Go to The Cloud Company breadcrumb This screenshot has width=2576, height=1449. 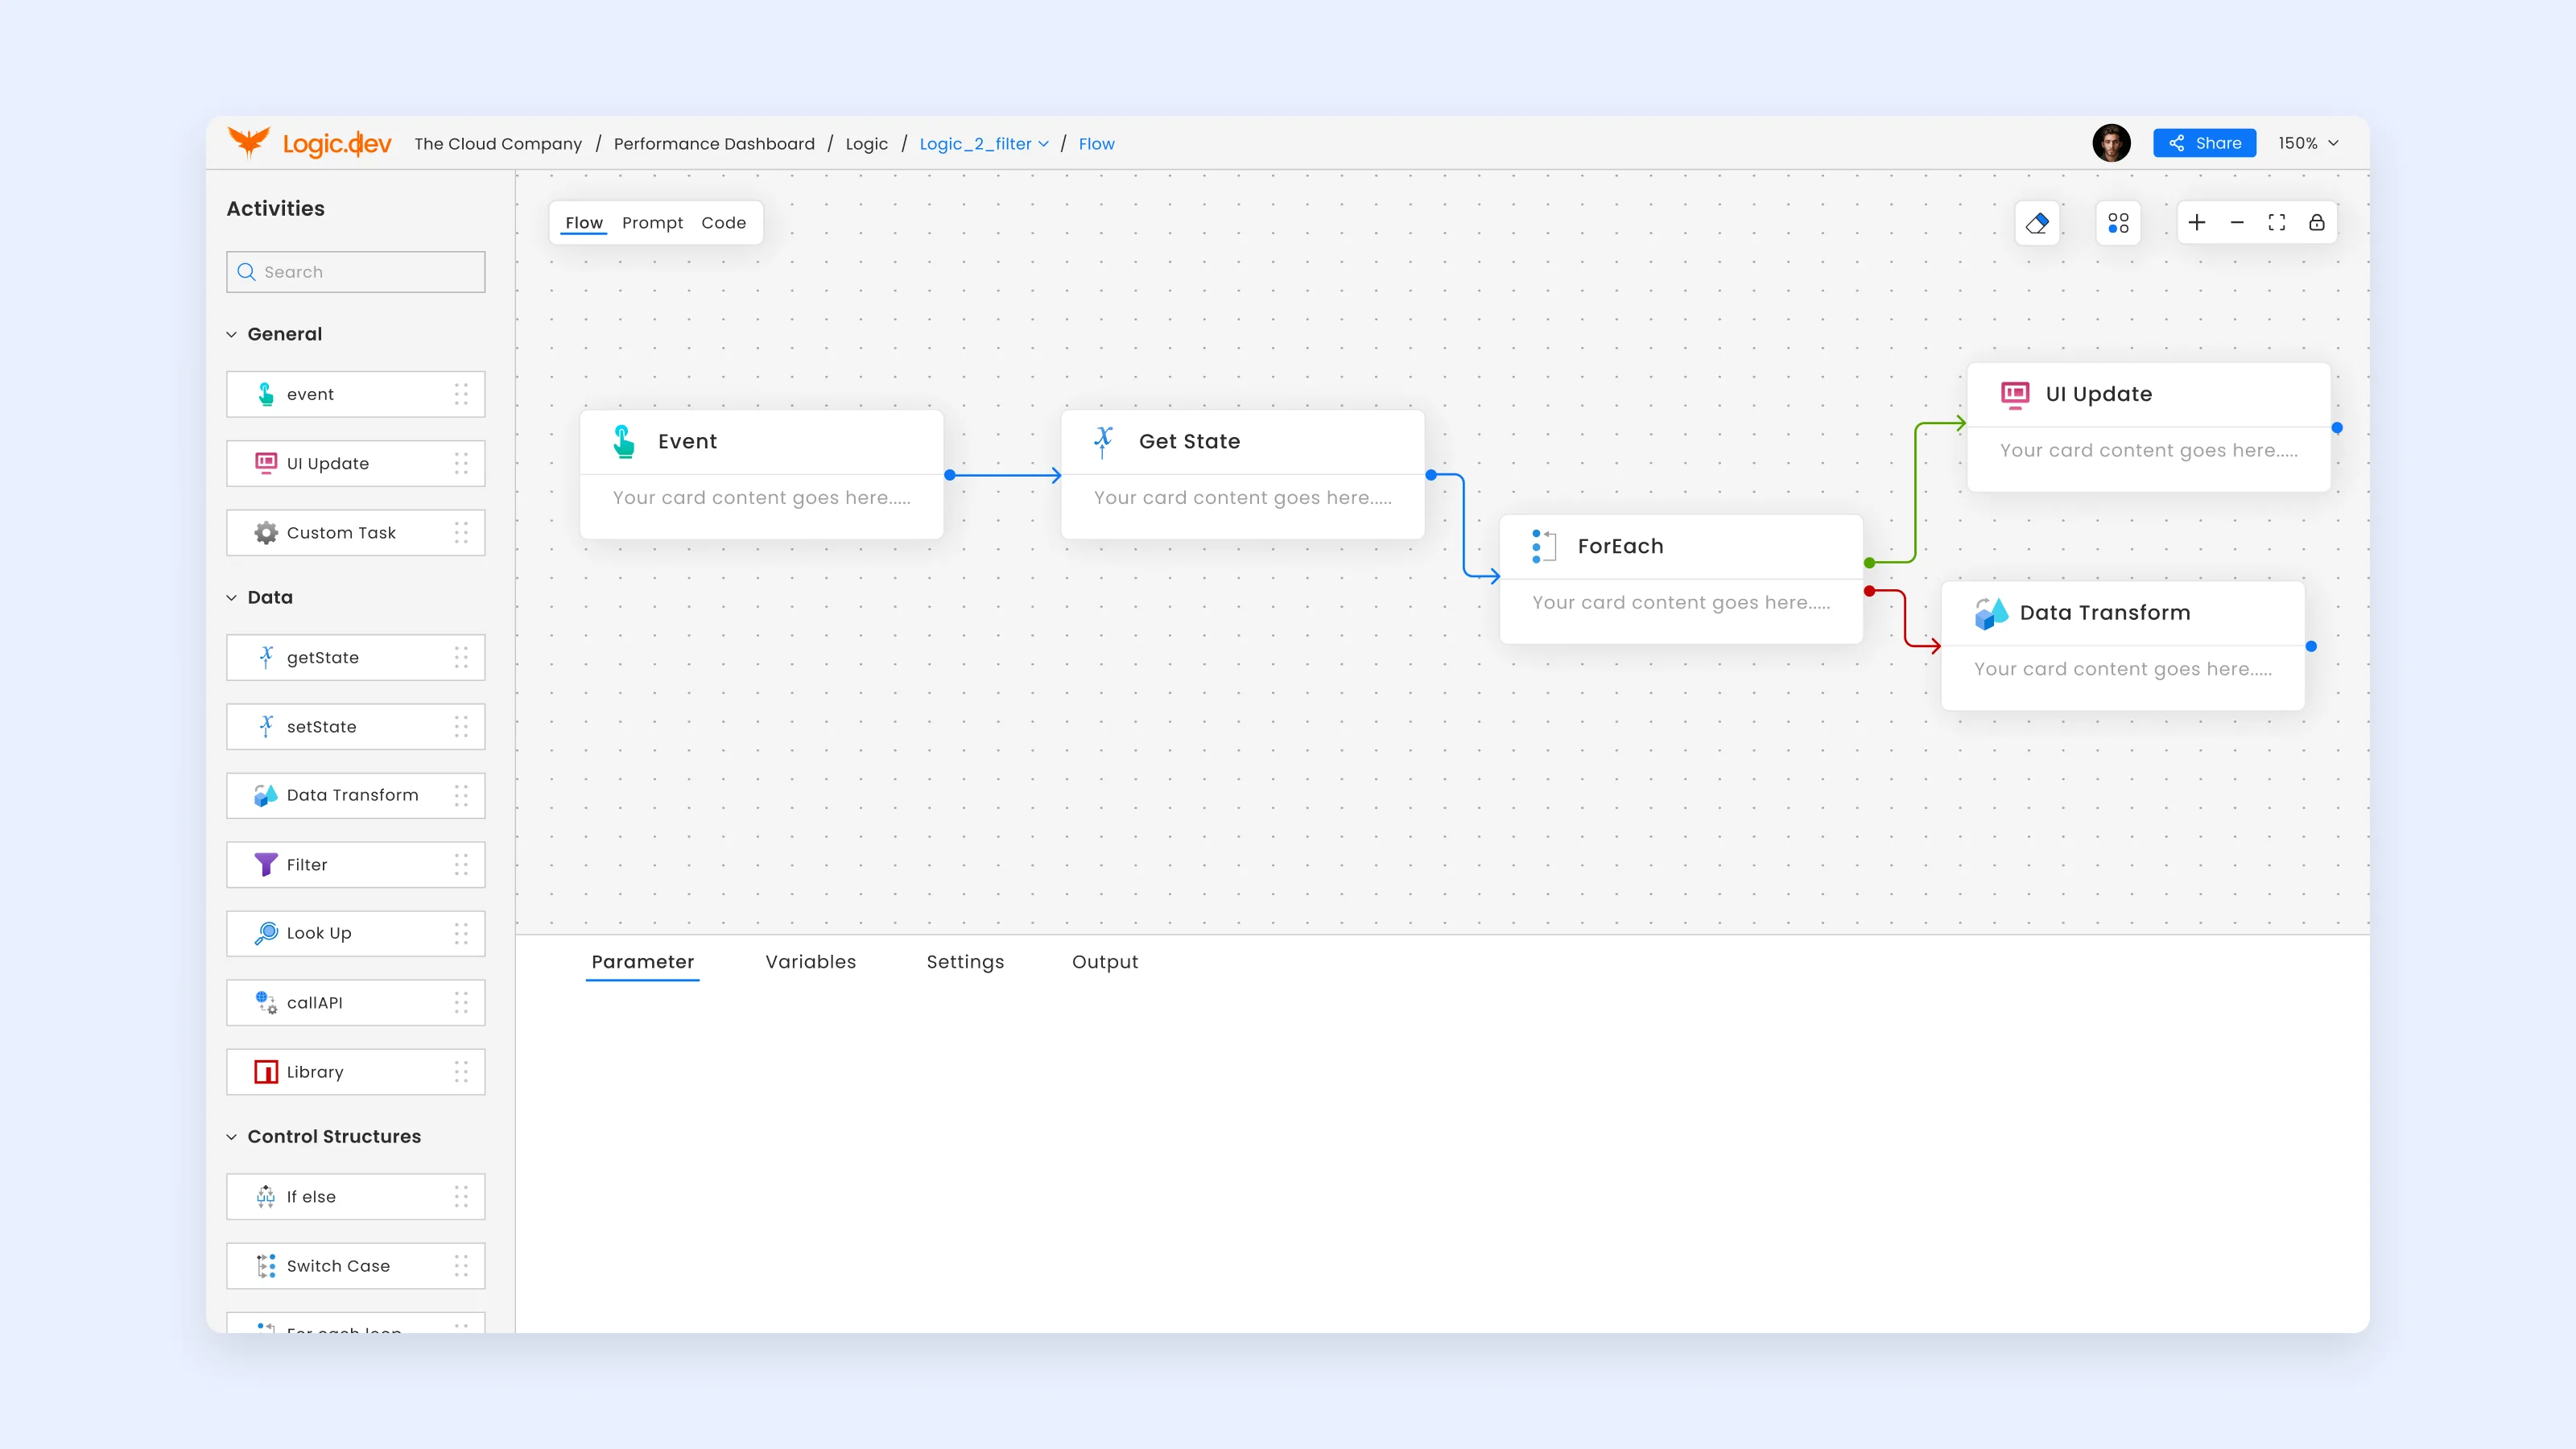498,144
